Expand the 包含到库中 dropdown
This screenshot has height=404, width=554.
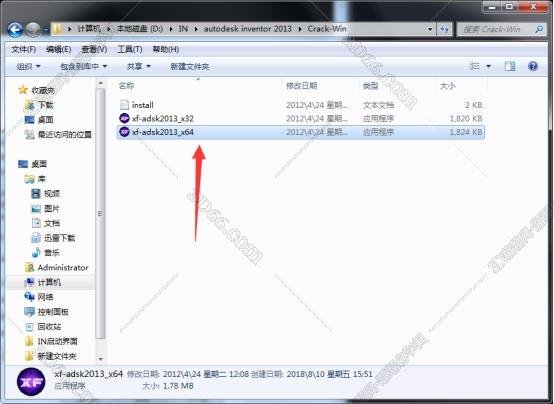coord(83,66)
